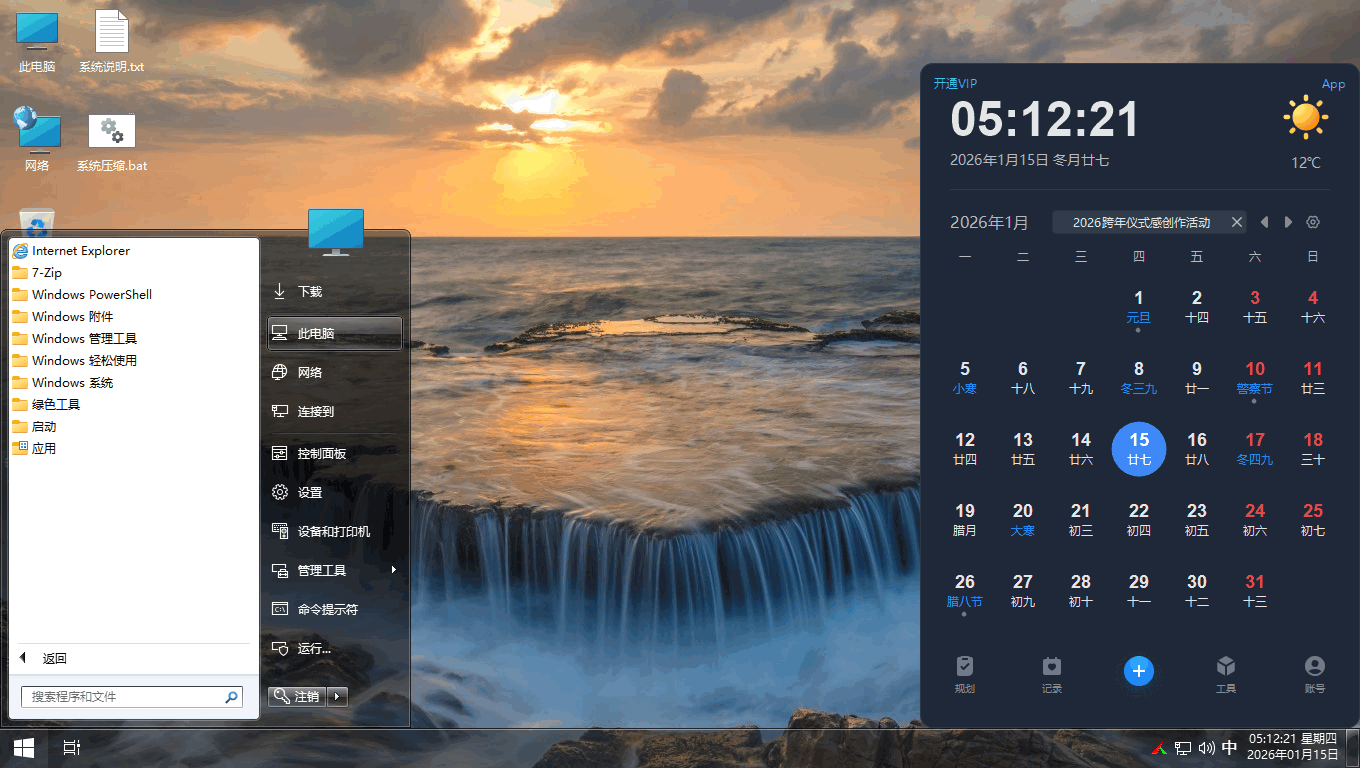Click the 开通VIP link
Screen dimensions: 1360x768
[x=955, y=84]
